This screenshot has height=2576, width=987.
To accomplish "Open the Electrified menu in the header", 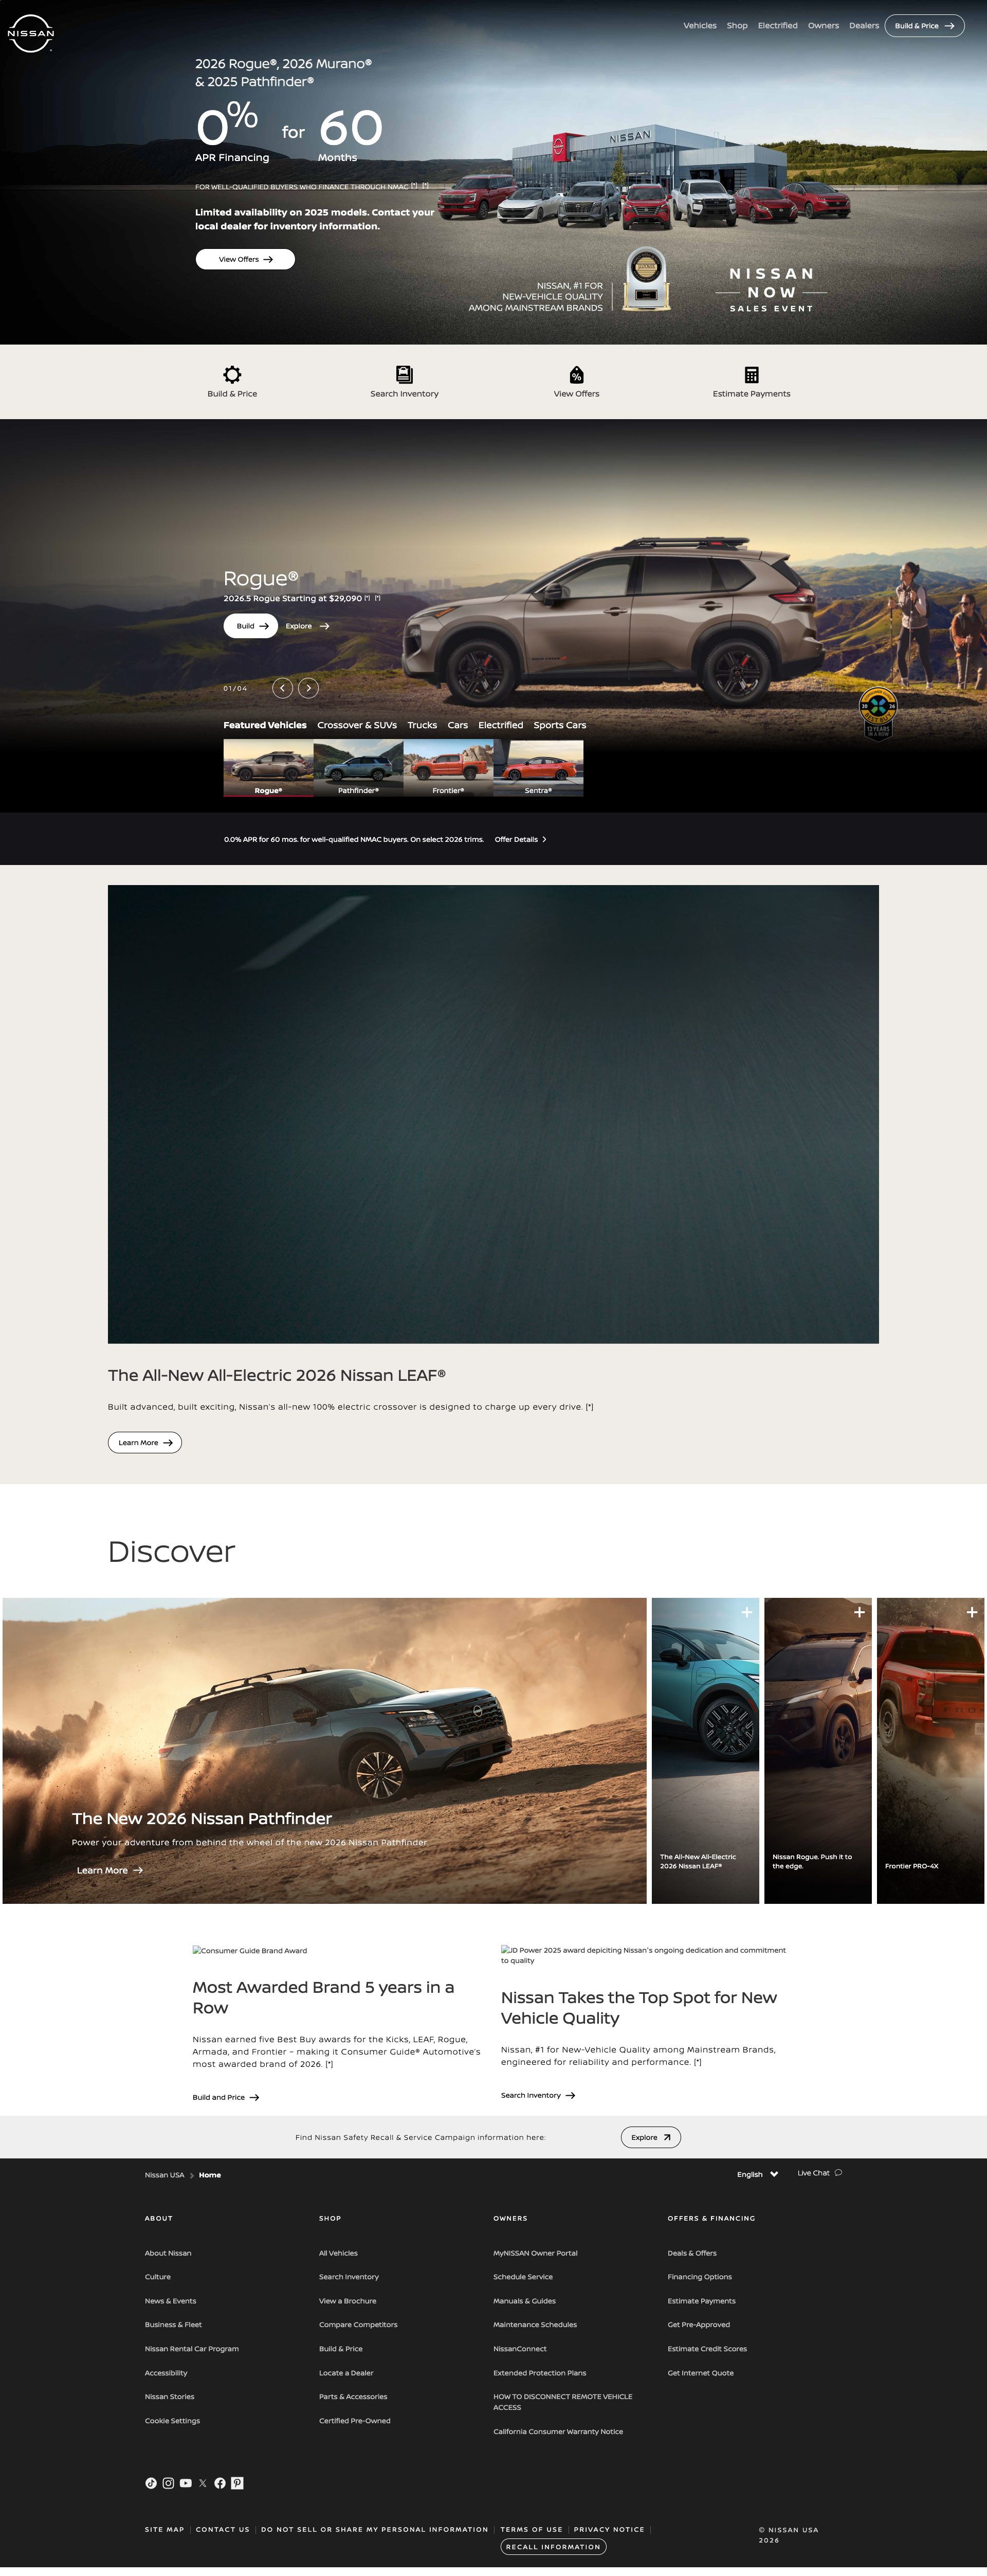I will click(x=777, y=25).
